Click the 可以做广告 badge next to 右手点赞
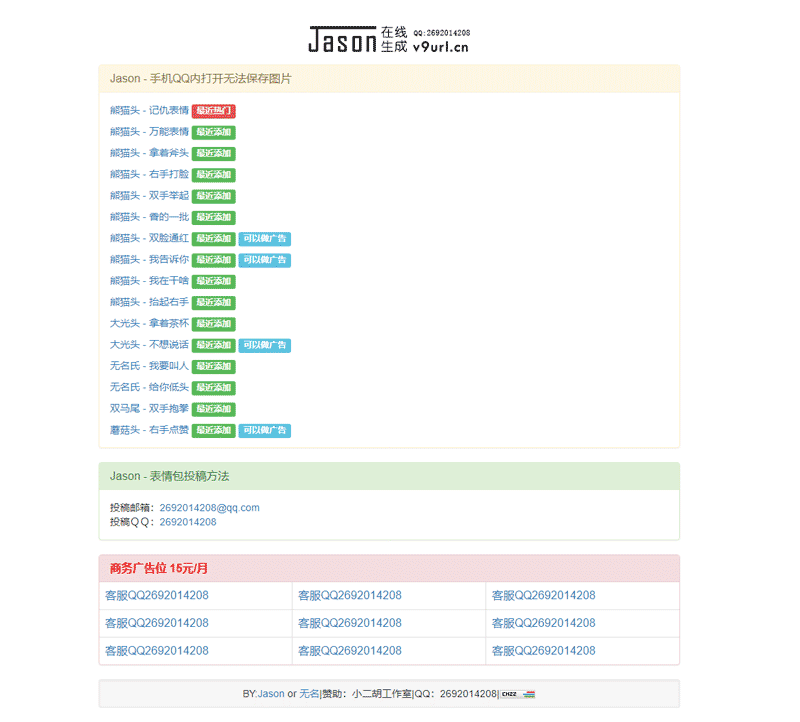Viewport: 800px width, 722px height. (266, 430)
